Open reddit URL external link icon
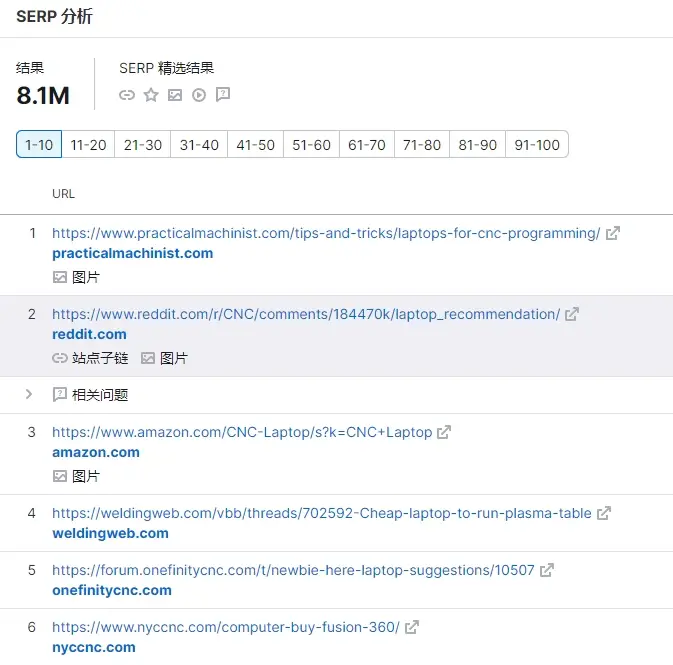673x665 pixels. [x=572, y=314]
